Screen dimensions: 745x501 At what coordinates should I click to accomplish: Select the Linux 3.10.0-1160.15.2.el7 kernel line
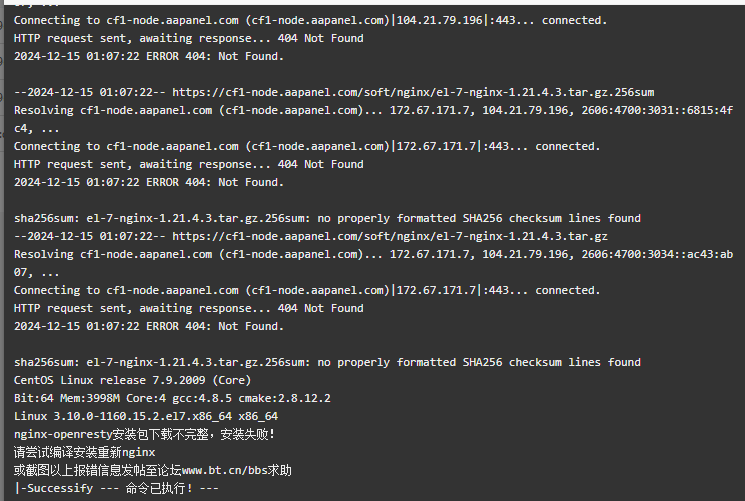[146, 416]
